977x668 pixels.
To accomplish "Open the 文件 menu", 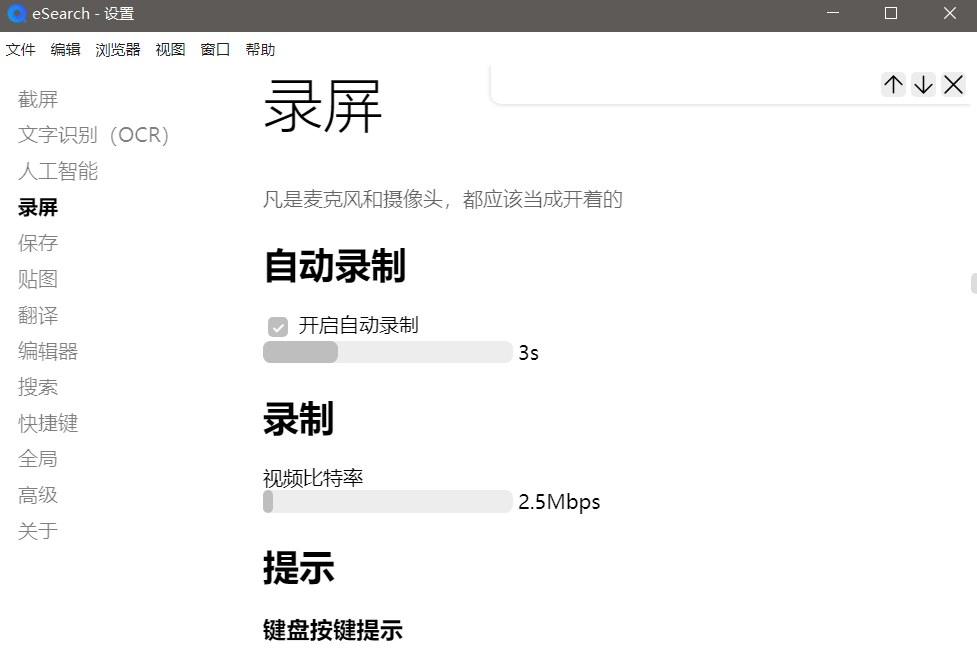I will (x=21, y=49).
